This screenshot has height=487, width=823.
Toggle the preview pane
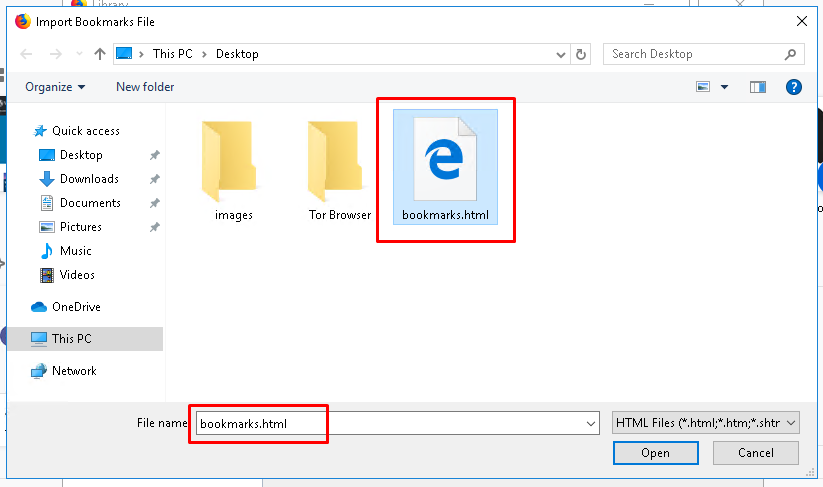pyautogui.click(x=757, y=87)
